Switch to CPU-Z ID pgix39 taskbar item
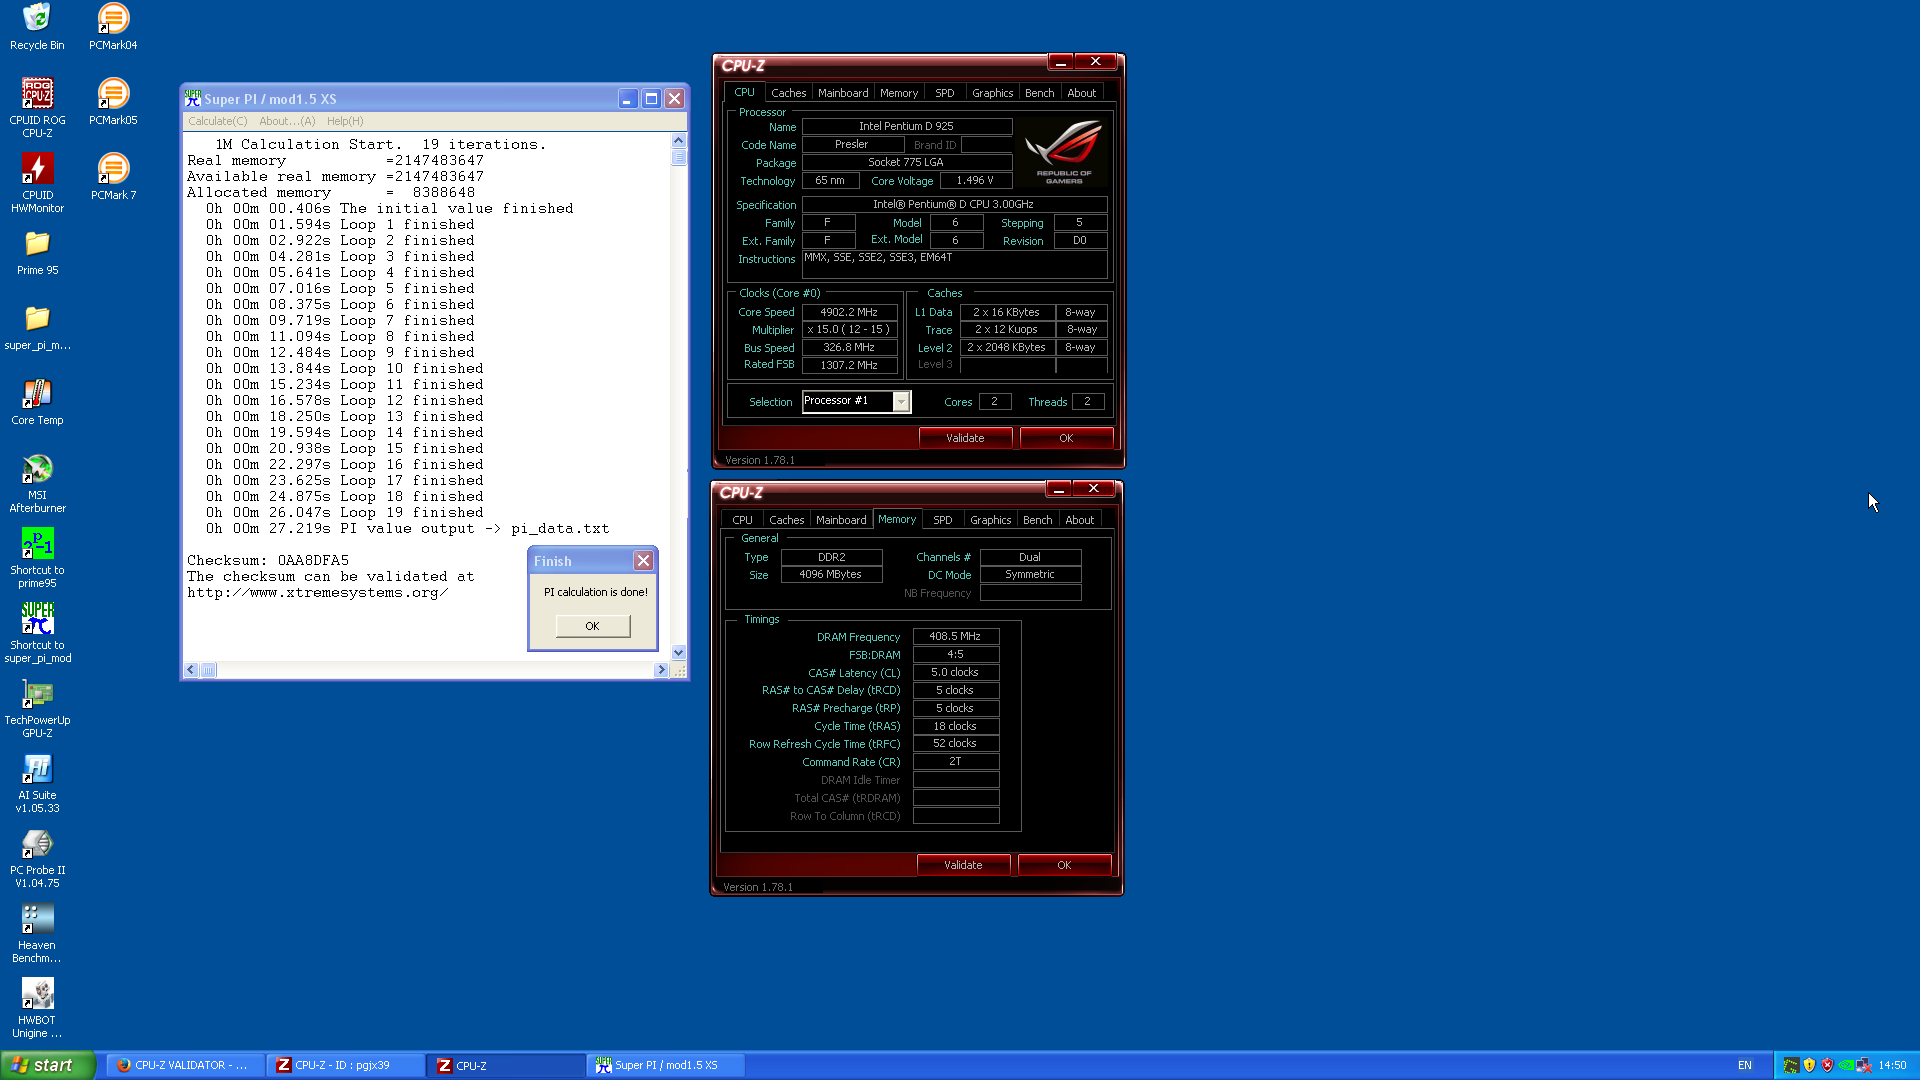This screenshot has height=1080, width=1920. (346, 1065)
